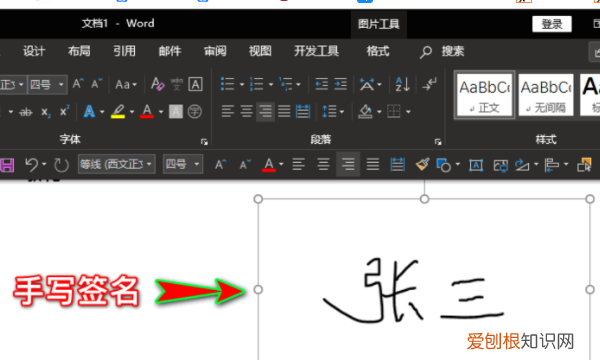Select the 无间隔 style
The image size is (600, 360).
(546, 95)
